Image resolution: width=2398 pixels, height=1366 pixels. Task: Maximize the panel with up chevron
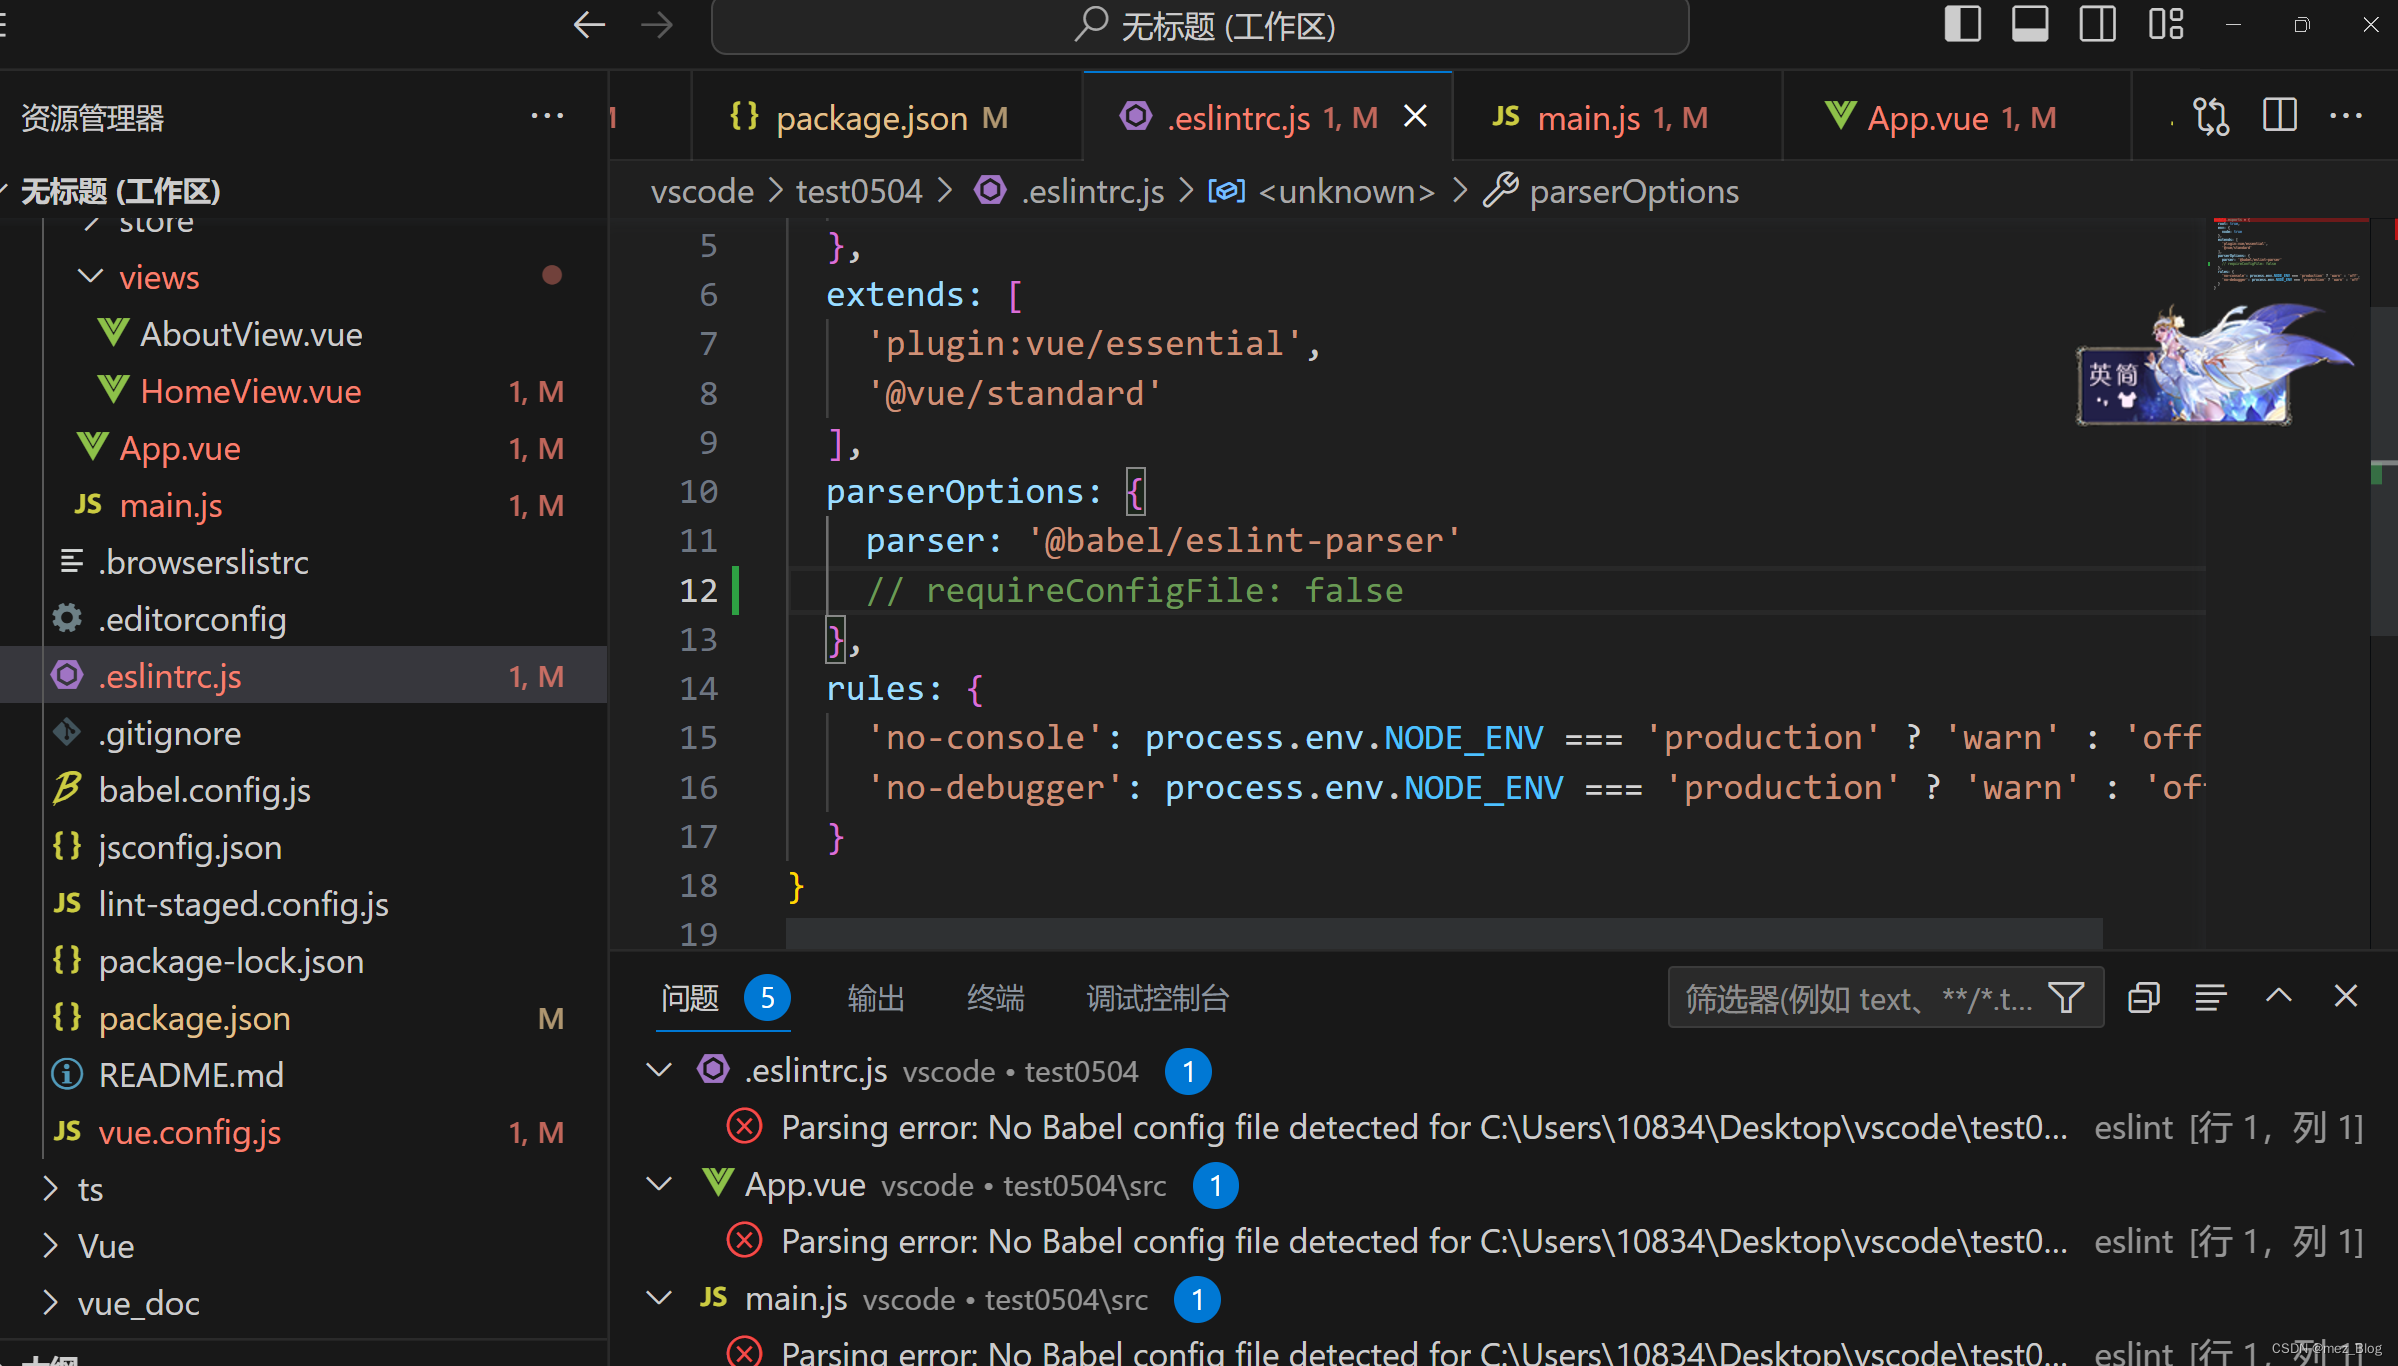pos(2278,996)
